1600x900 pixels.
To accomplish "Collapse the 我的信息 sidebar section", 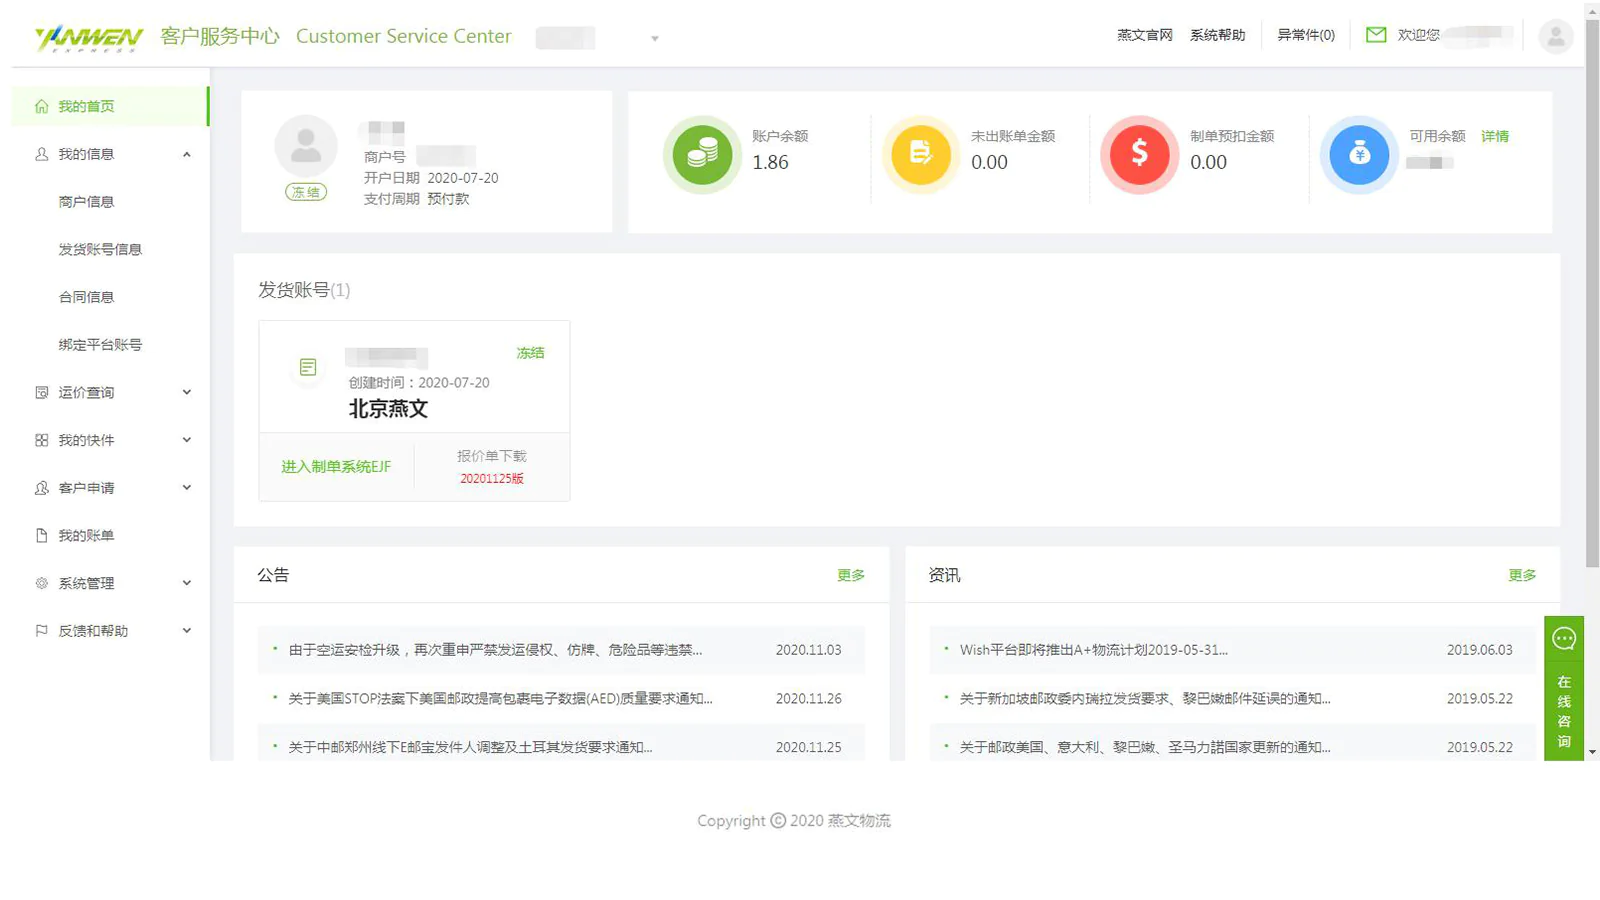I will pos(186,154).
